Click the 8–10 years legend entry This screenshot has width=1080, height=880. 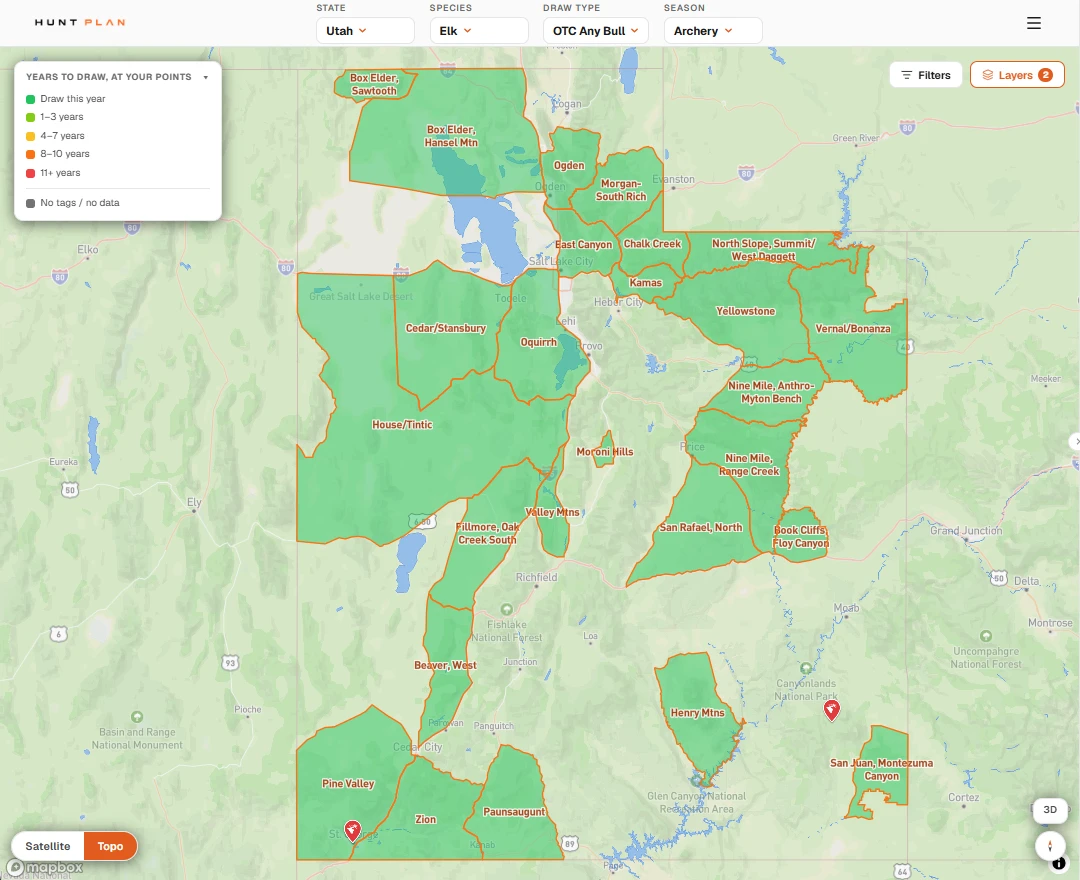pyautogui.click(x=58, y=154)
